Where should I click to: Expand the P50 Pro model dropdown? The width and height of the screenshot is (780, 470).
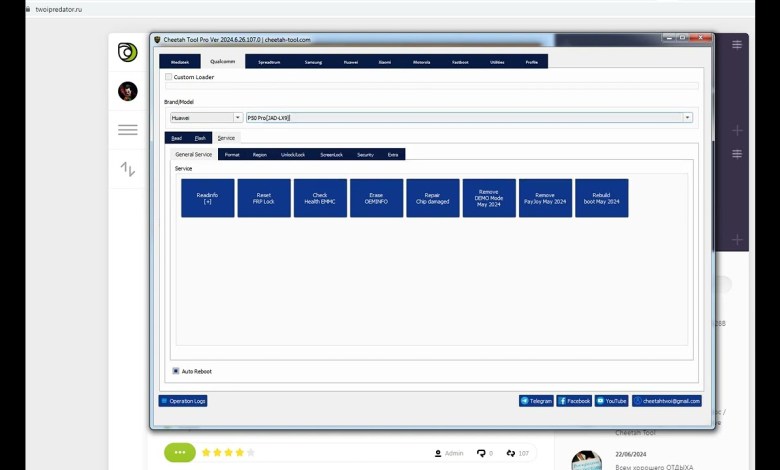687,117
